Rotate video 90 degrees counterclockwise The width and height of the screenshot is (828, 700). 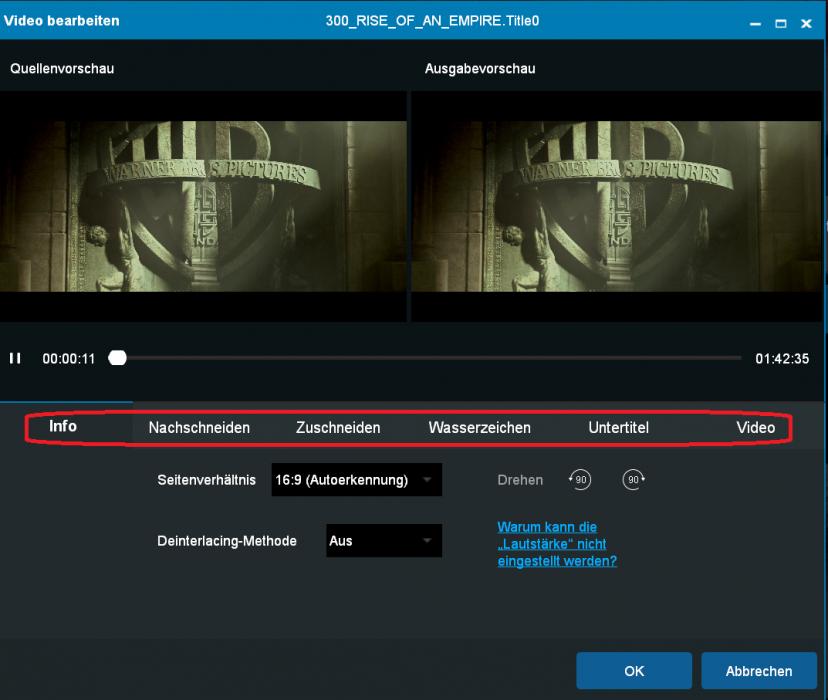[x=580, y=479]
